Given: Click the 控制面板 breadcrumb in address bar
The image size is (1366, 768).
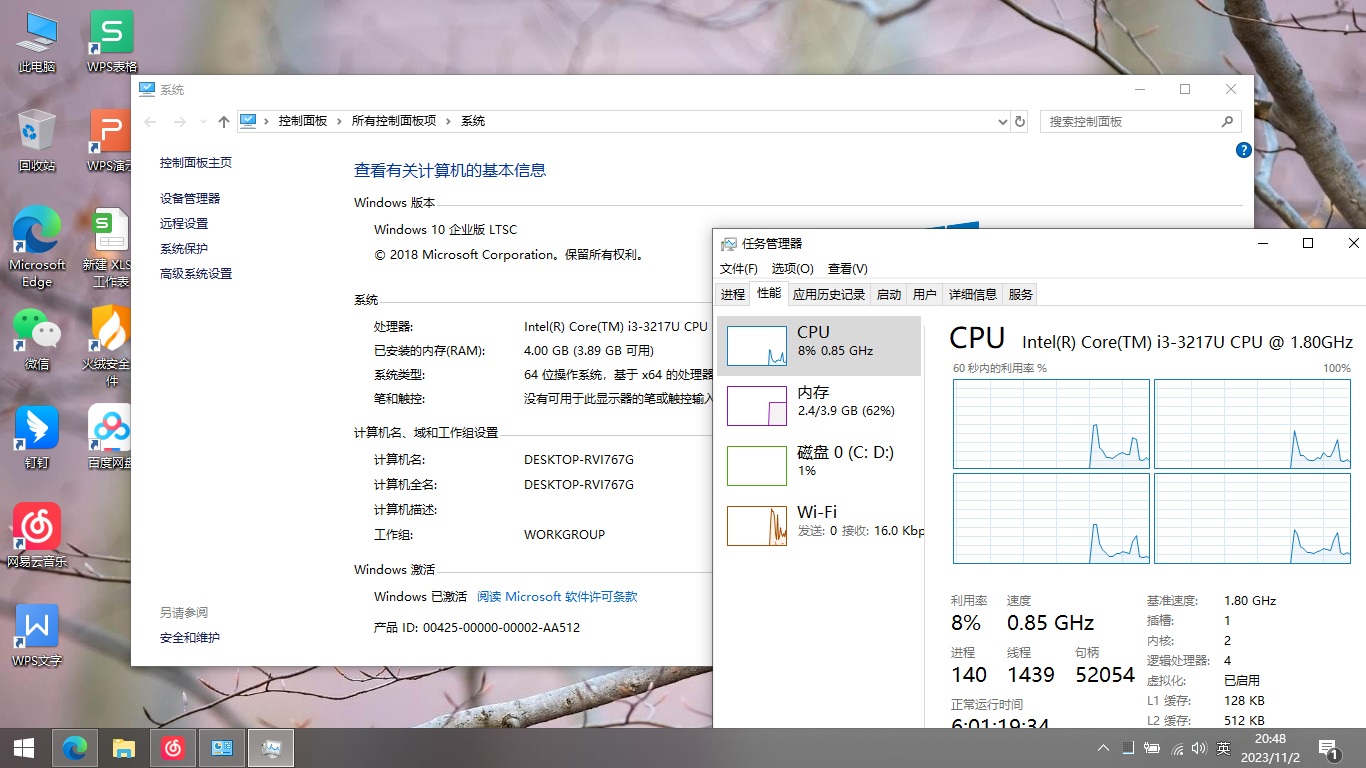Looking at the screenshot, I should coord(303,121).
